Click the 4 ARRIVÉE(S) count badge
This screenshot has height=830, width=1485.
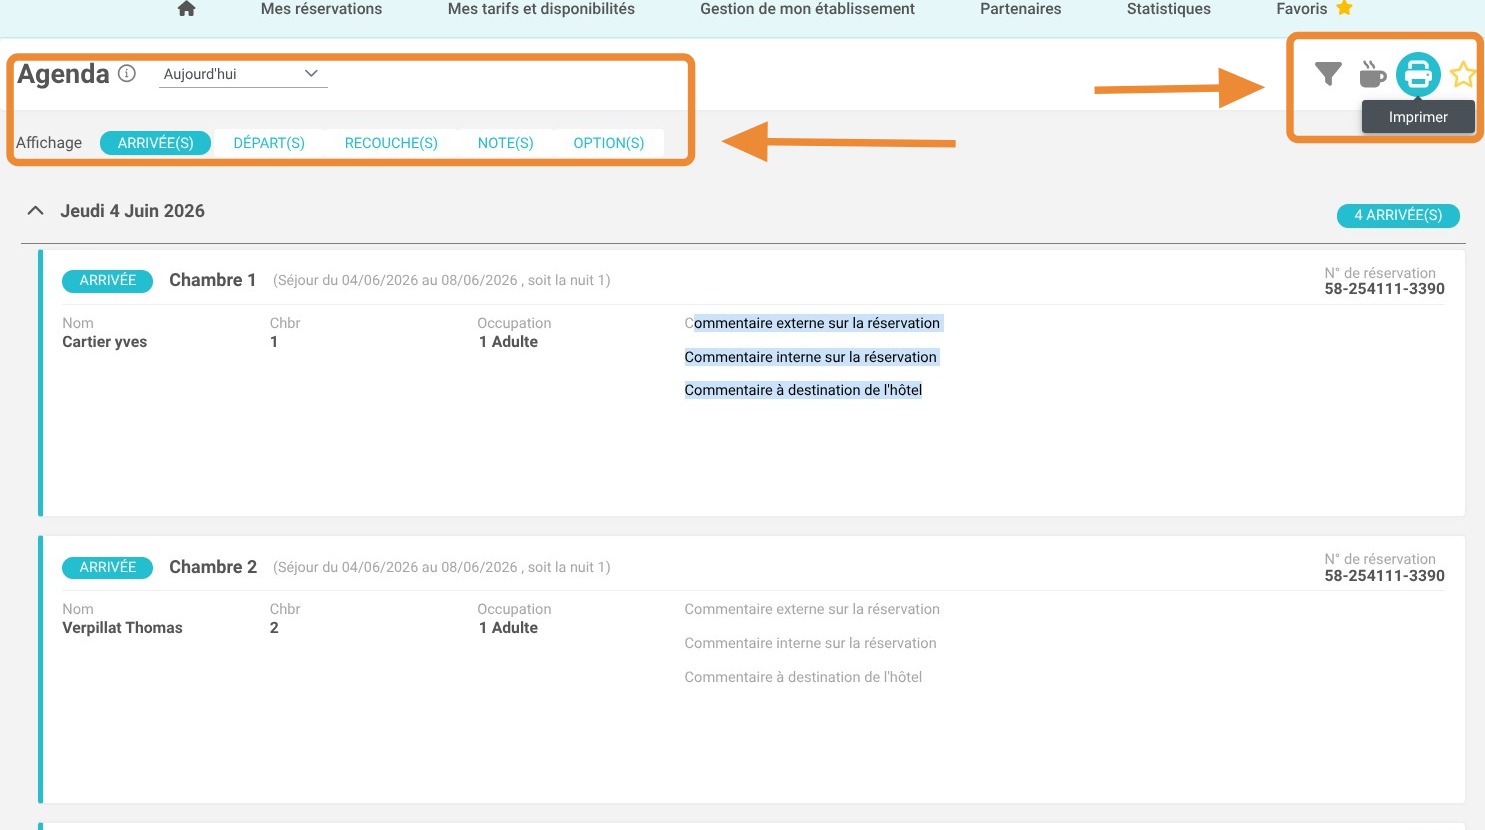[1398, 215]
